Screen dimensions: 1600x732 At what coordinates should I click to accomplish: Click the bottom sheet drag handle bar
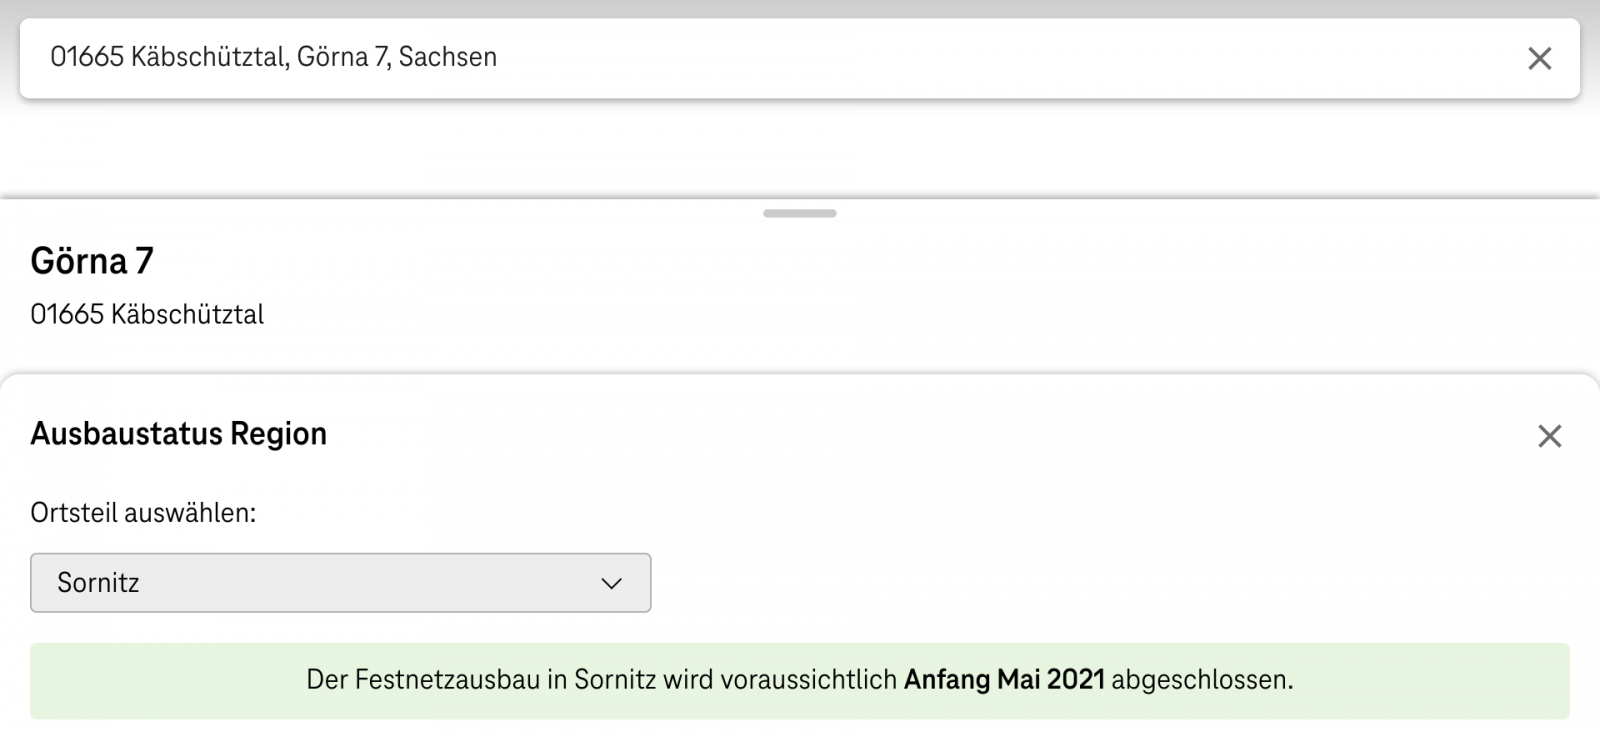point(800,213)
